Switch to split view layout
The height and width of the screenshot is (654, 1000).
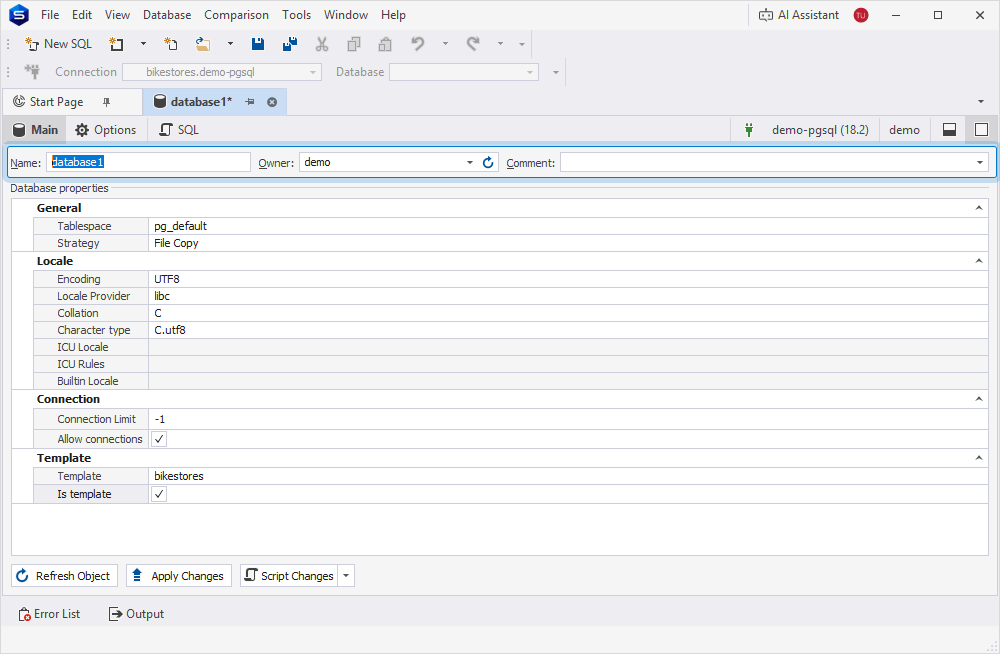950,130
